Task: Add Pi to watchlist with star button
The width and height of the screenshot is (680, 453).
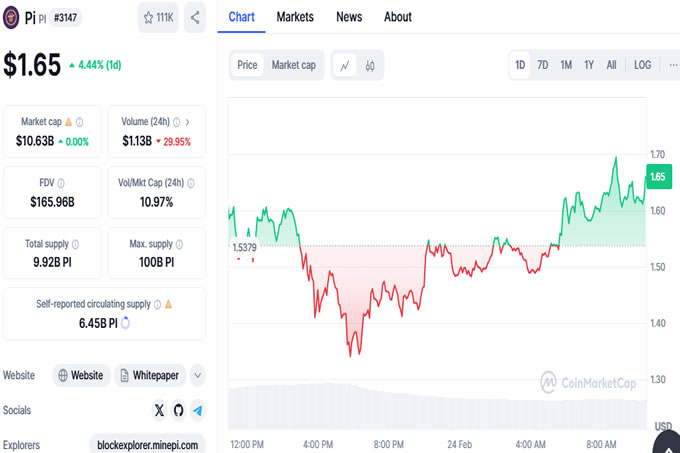Action: tap(158, 17)
